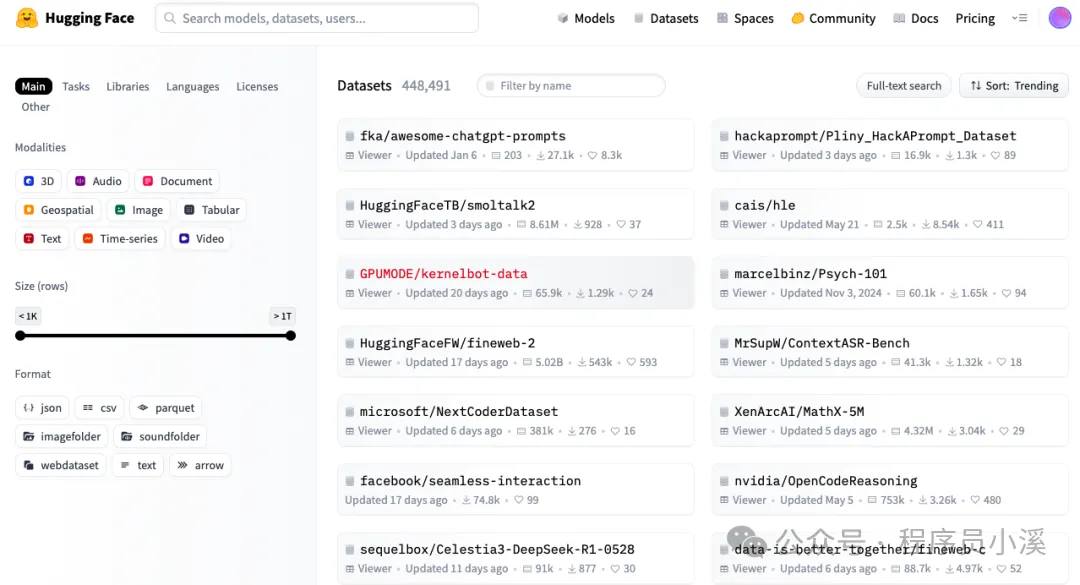
Task: Open Full-text search
Action: [904, 85]
